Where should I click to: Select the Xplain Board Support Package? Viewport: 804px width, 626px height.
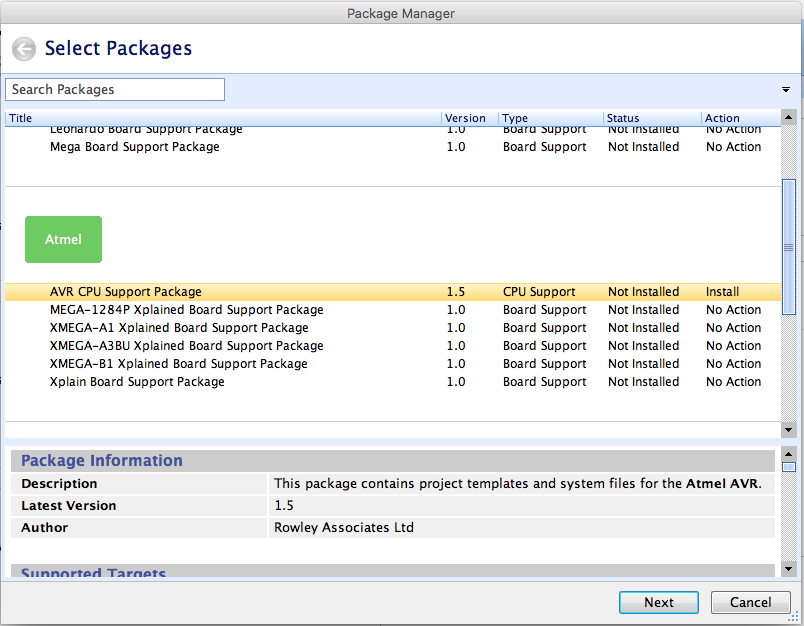tap(137, 382)
